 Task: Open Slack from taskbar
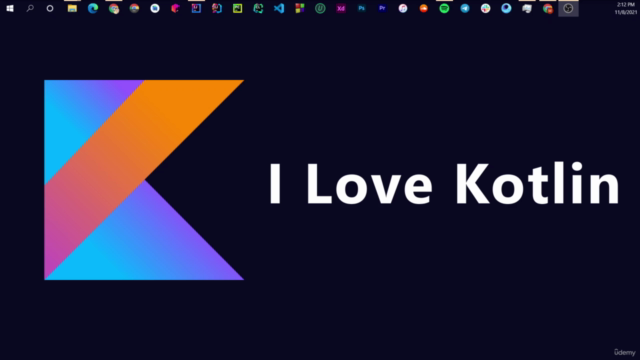click(485, 8)
